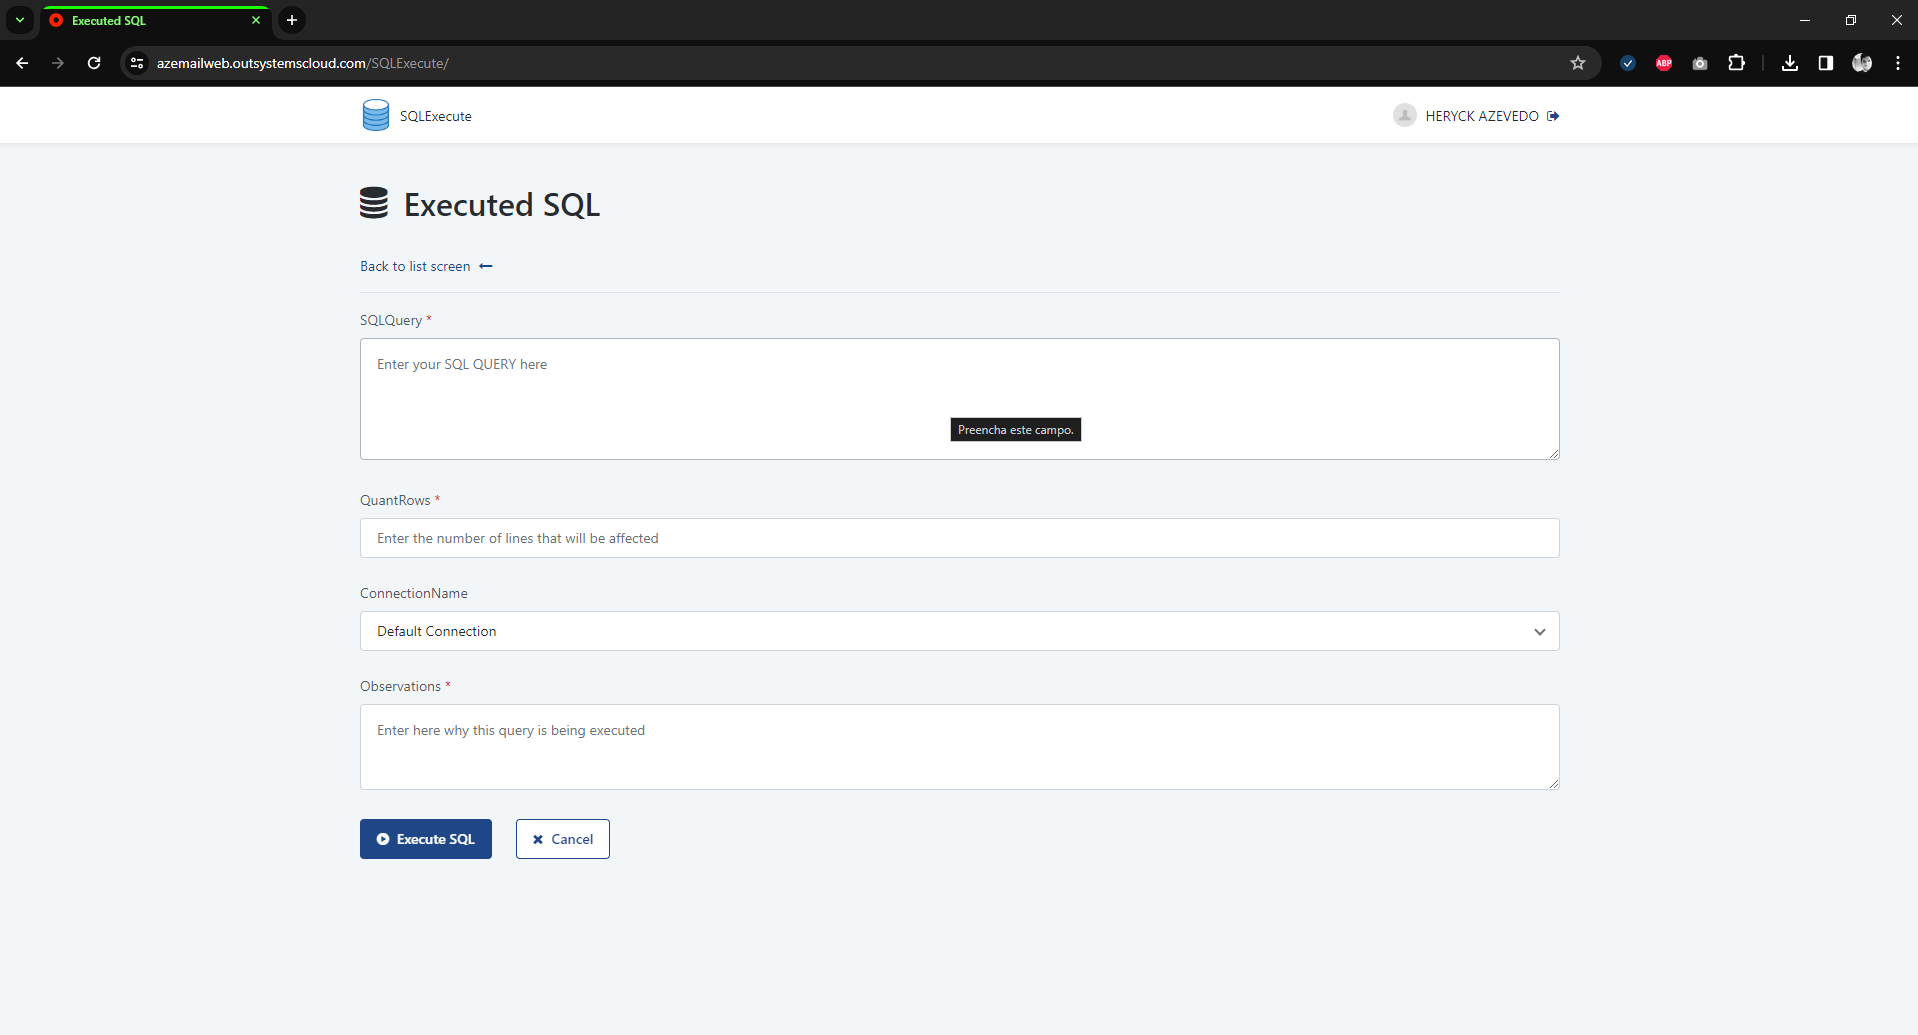Viewport: 1918px width, 1035px height.
Task: Click the Cancel button
Action: coord(563,839)
